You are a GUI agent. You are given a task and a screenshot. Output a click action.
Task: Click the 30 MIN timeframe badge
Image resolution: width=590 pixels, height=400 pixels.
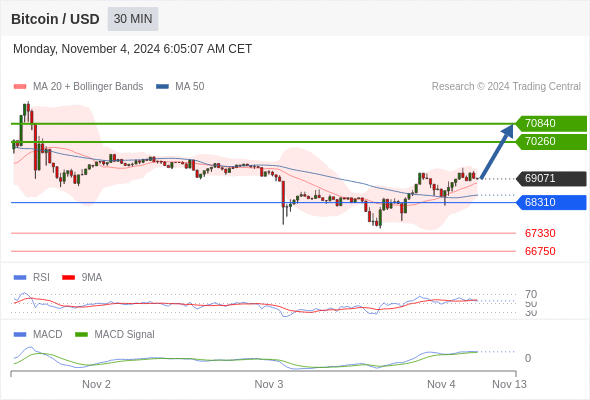(133, 19)
